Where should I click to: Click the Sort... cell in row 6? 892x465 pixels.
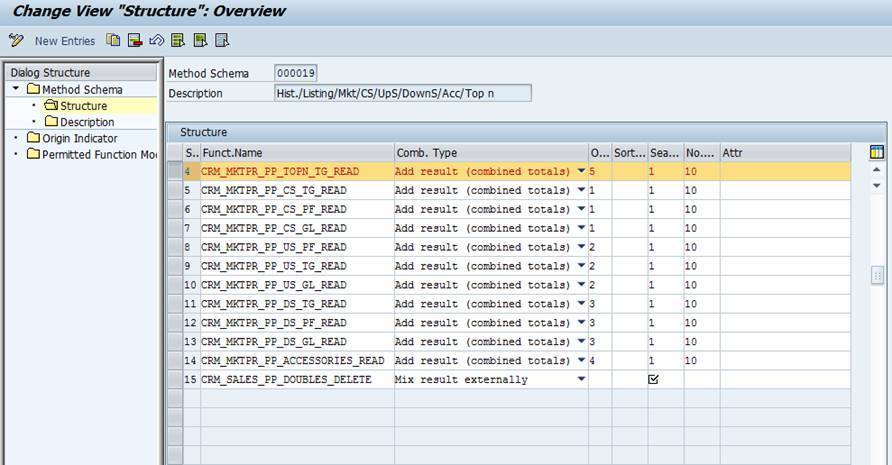click(630, 209)
